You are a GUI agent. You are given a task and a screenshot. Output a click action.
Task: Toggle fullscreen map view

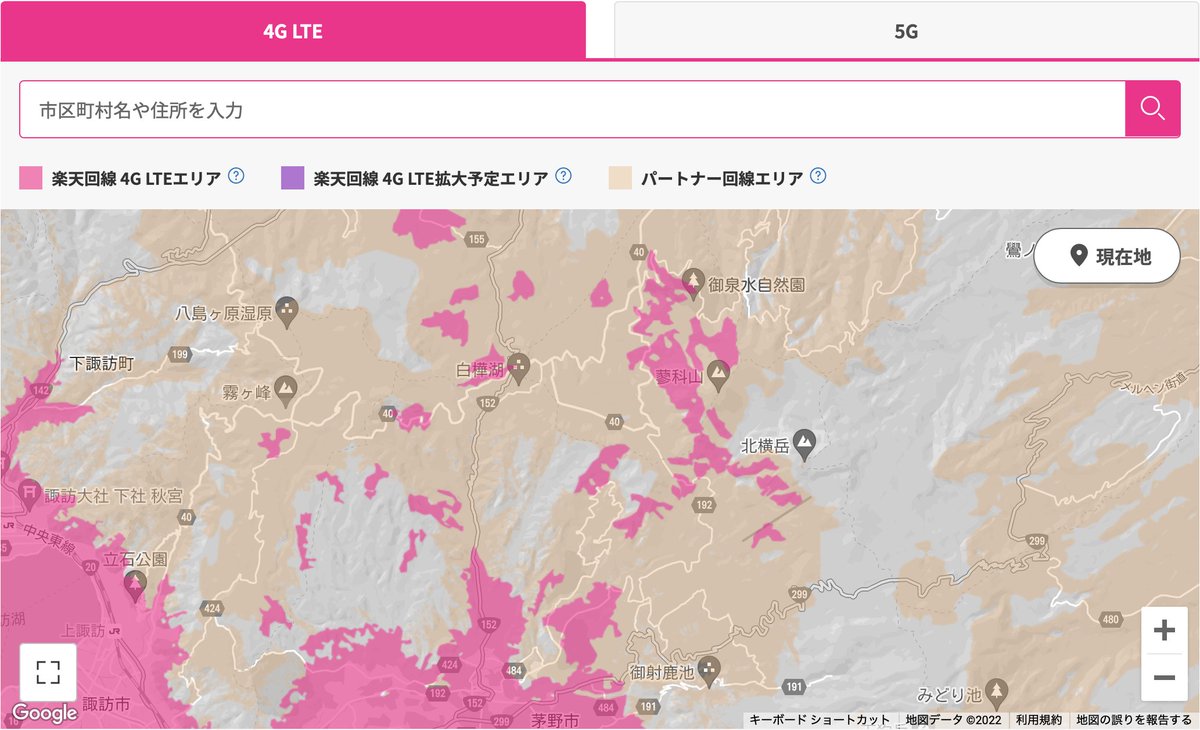click(48, 672)
